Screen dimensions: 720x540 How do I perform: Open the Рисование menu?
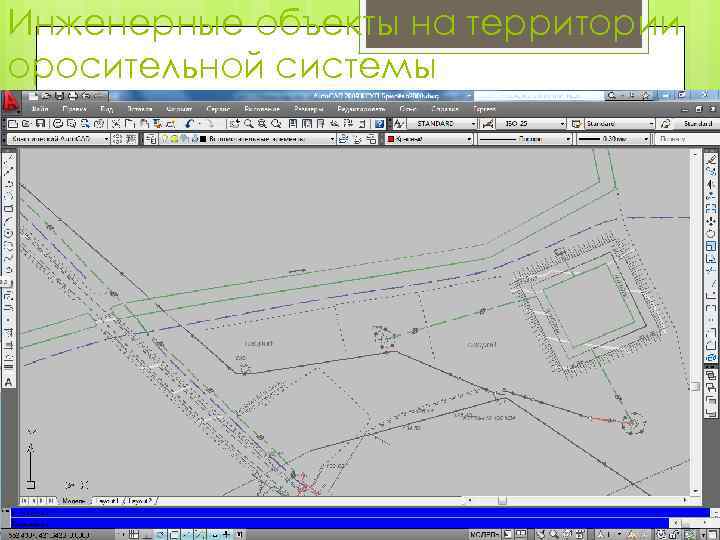point(262,109)
